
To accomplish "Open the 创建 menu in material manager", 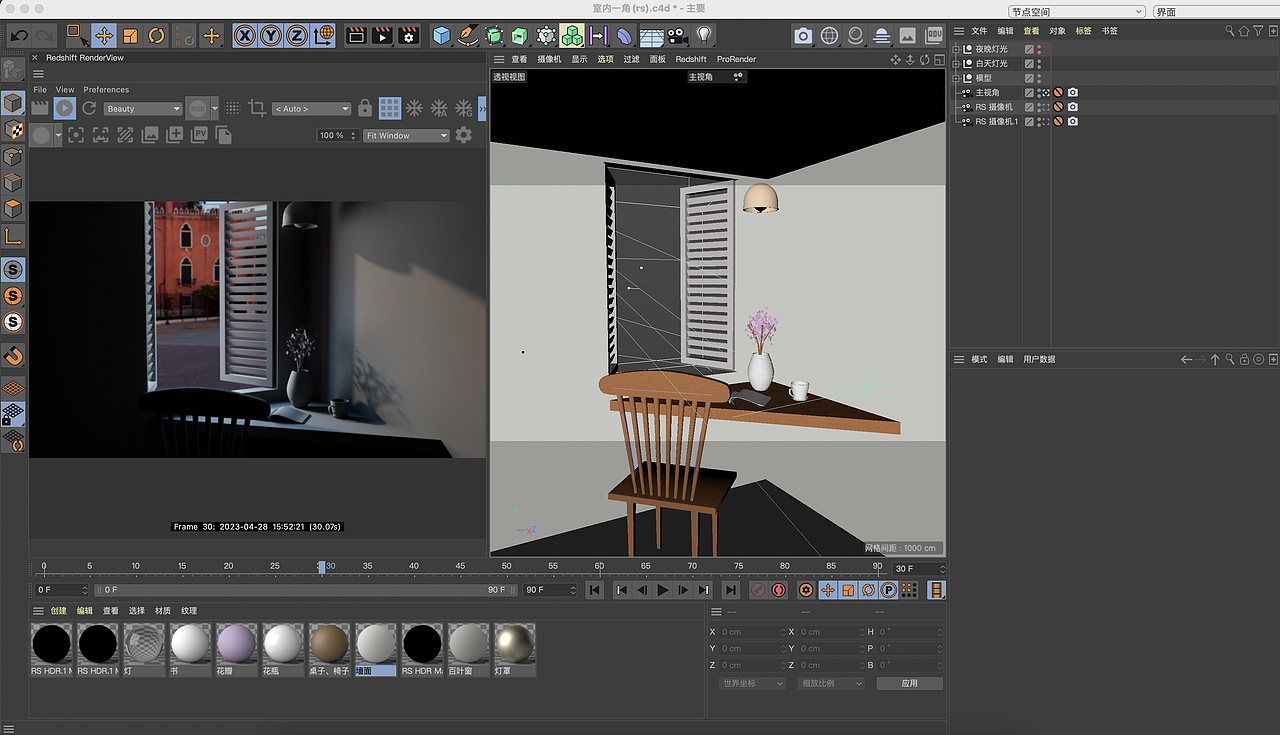I will click(x=58, y=611).
